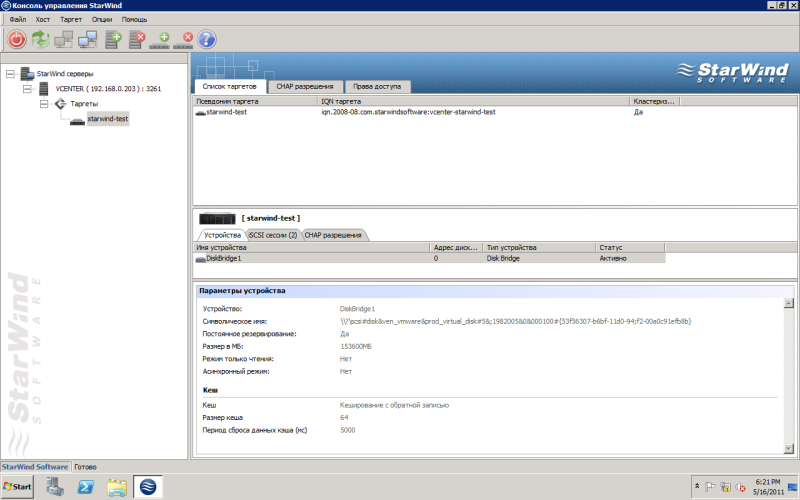Viewport: 800px width, 500px height.
Task: Click the Кластериз... column header
Action: click(655, 101)
